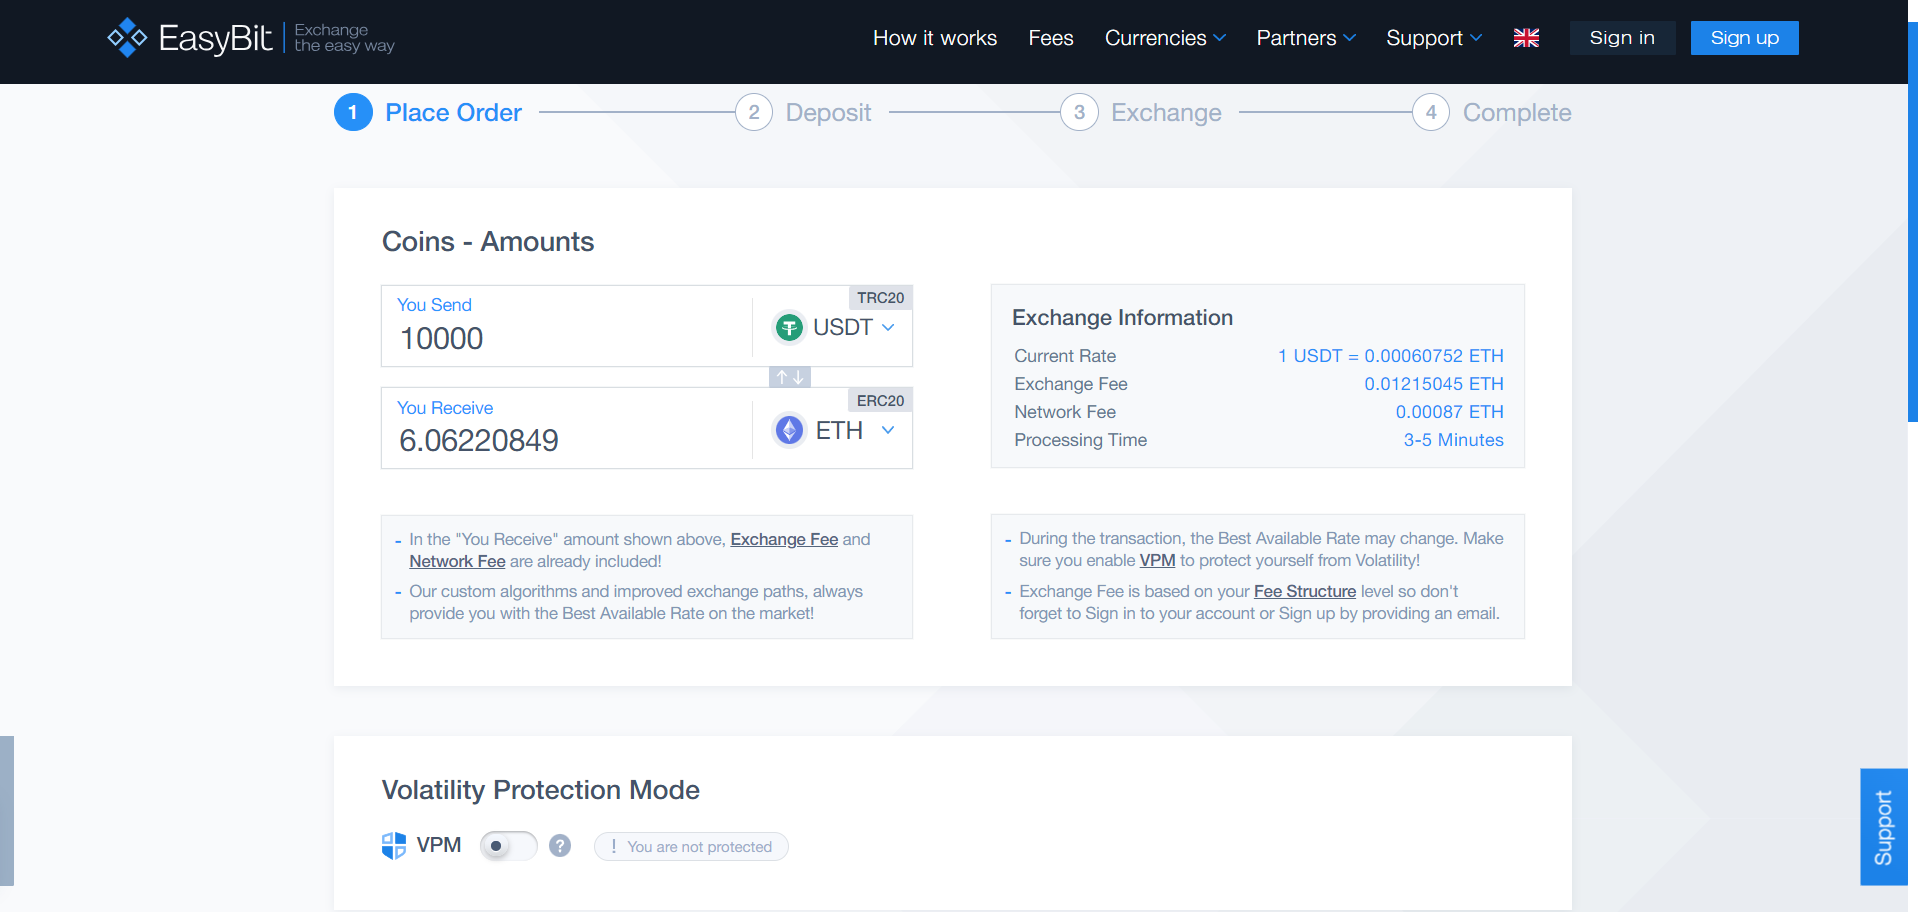Image resolution: width=1918 pixels, height=912 pixels.
Task: Open the Fee Structure link
Action: coord(1305,591)
